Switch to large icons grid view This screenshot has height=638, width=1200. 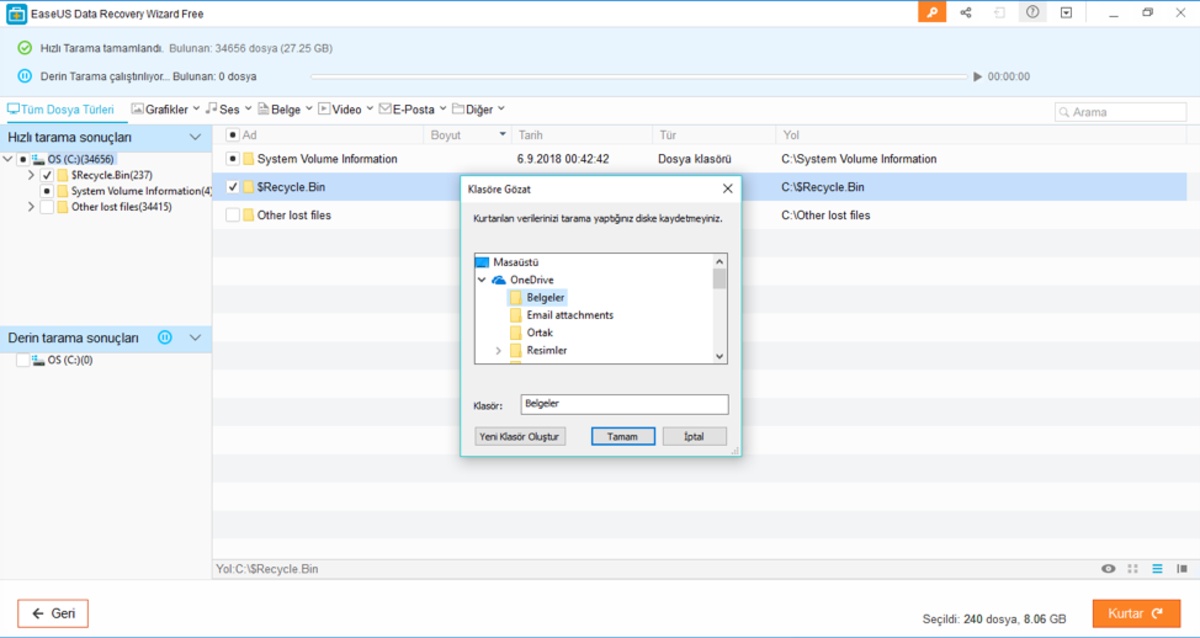(1133, 569)
